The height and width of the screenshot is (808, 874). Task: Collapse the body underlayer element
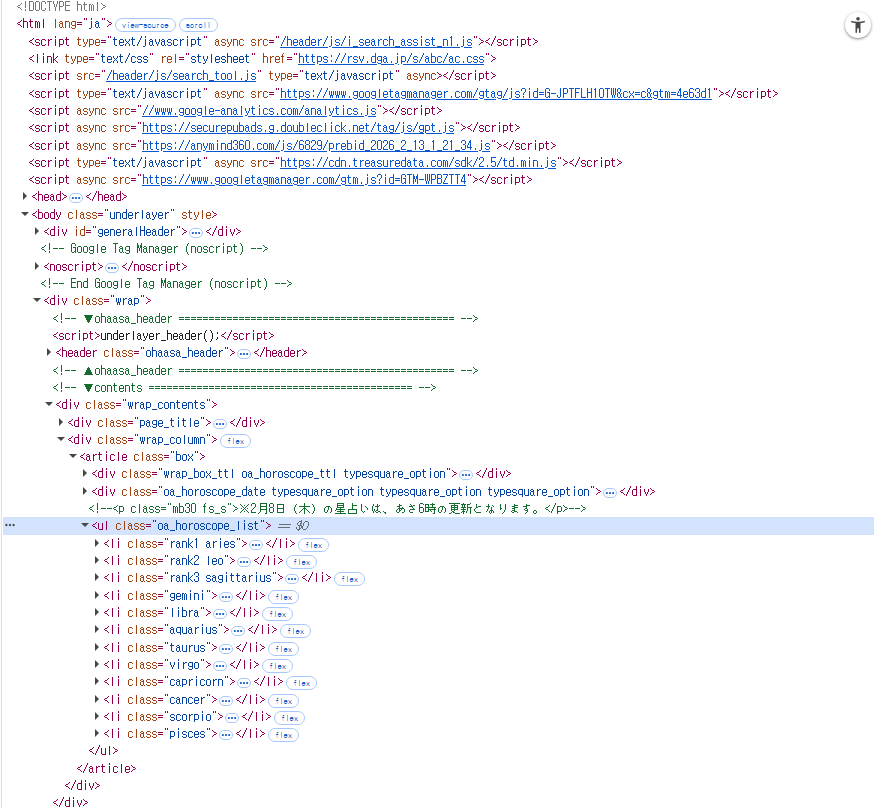[25, 214]
